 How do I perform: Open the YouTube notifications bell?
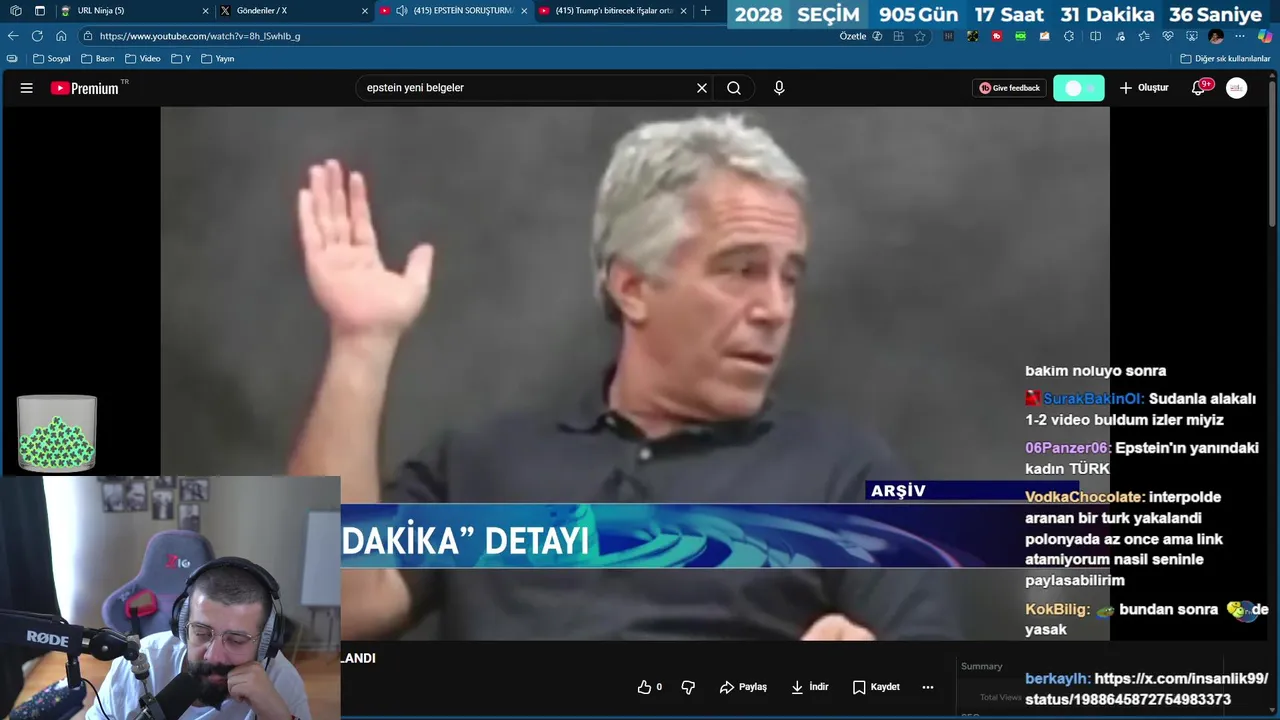1199,88
